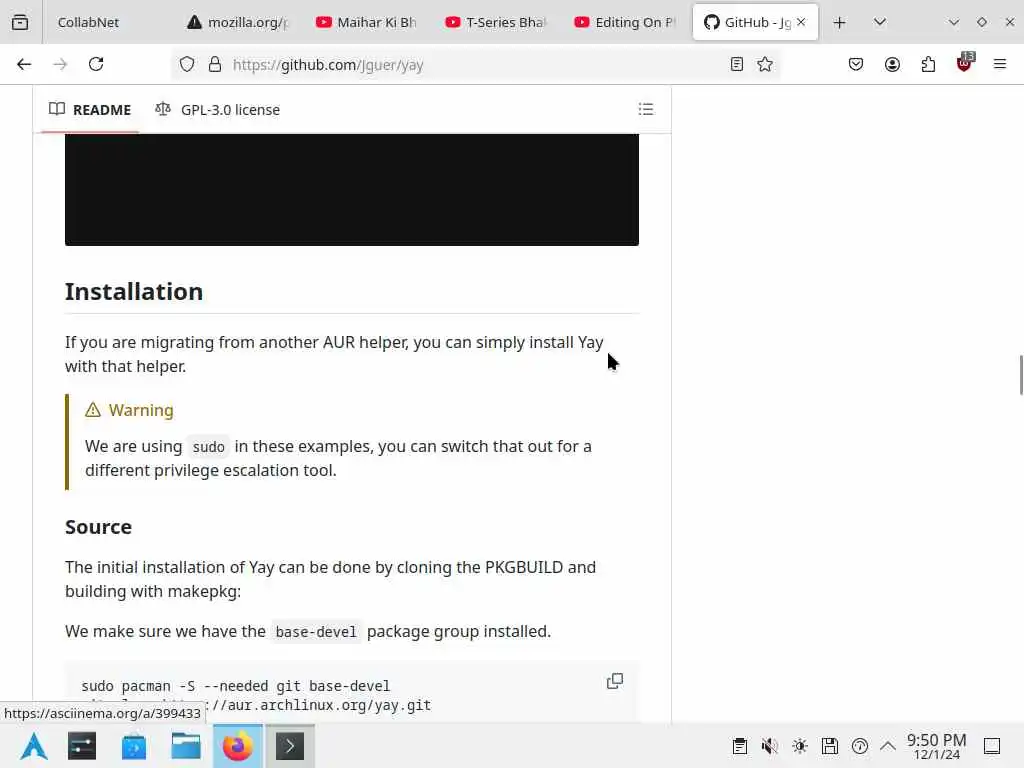Bookmark this page with star icon
Screen dimensions: 1024x768
[765, 64]
